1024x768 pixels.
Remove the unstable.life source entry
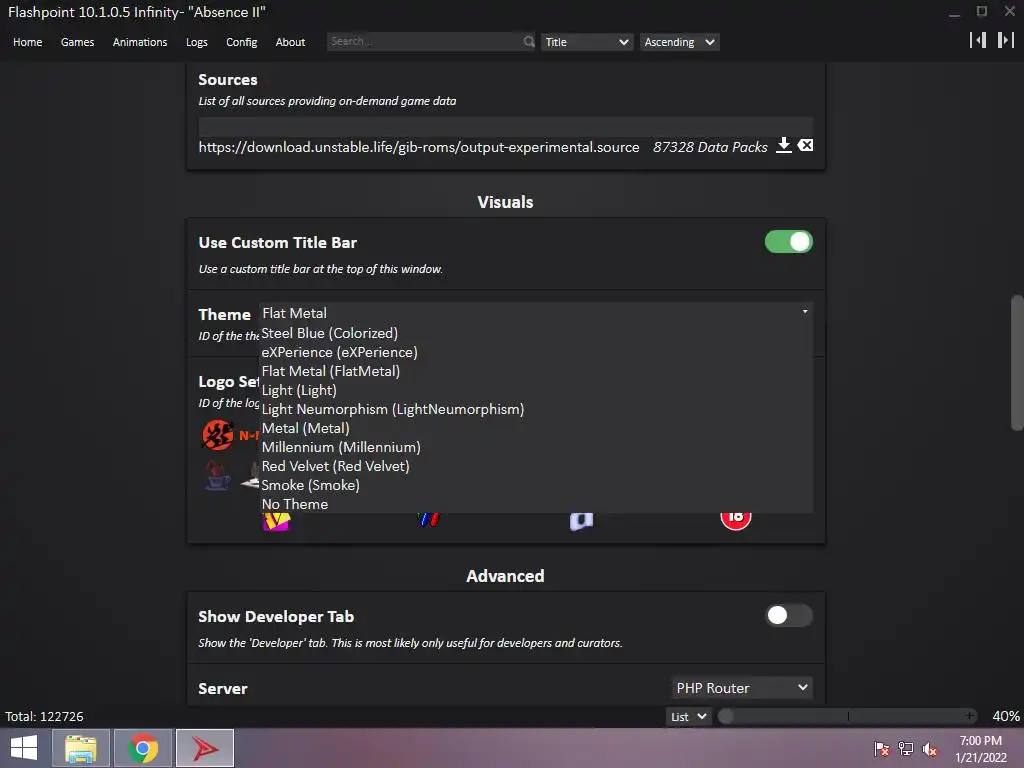pyautogui.click(x=805, y=146)
